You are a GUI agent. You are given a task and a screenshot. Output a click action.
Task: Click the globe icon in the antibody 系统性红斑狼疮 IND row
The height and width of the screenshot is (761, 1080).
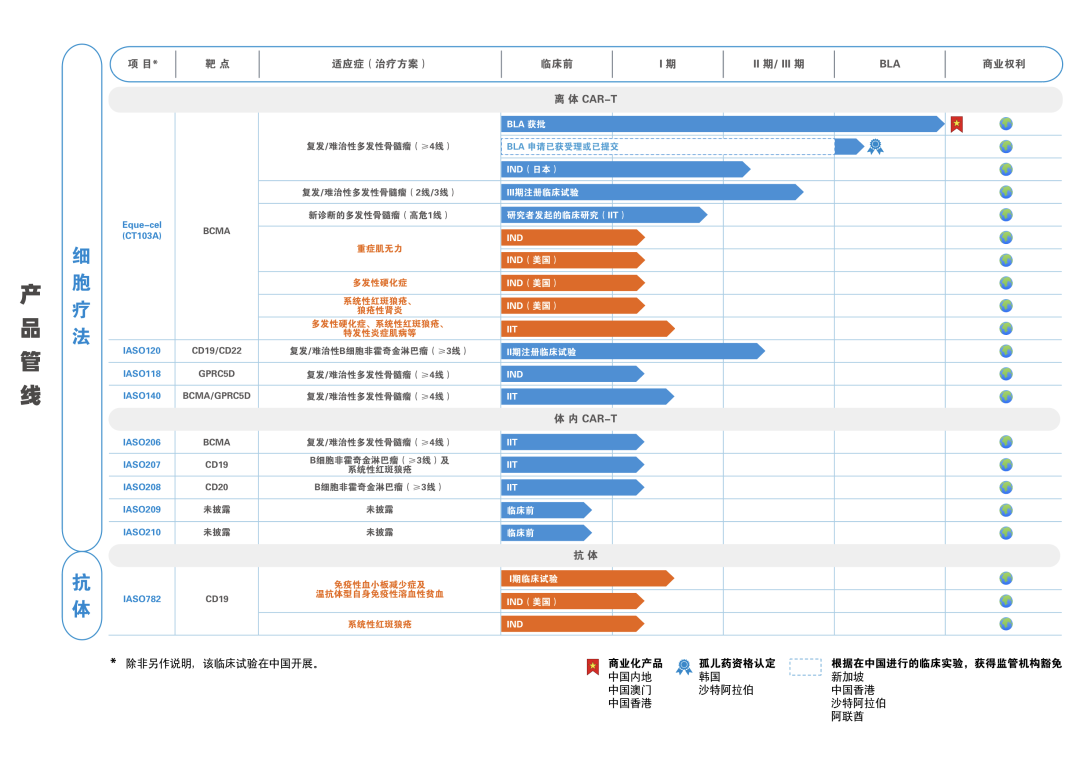(x=1006, y=624)
